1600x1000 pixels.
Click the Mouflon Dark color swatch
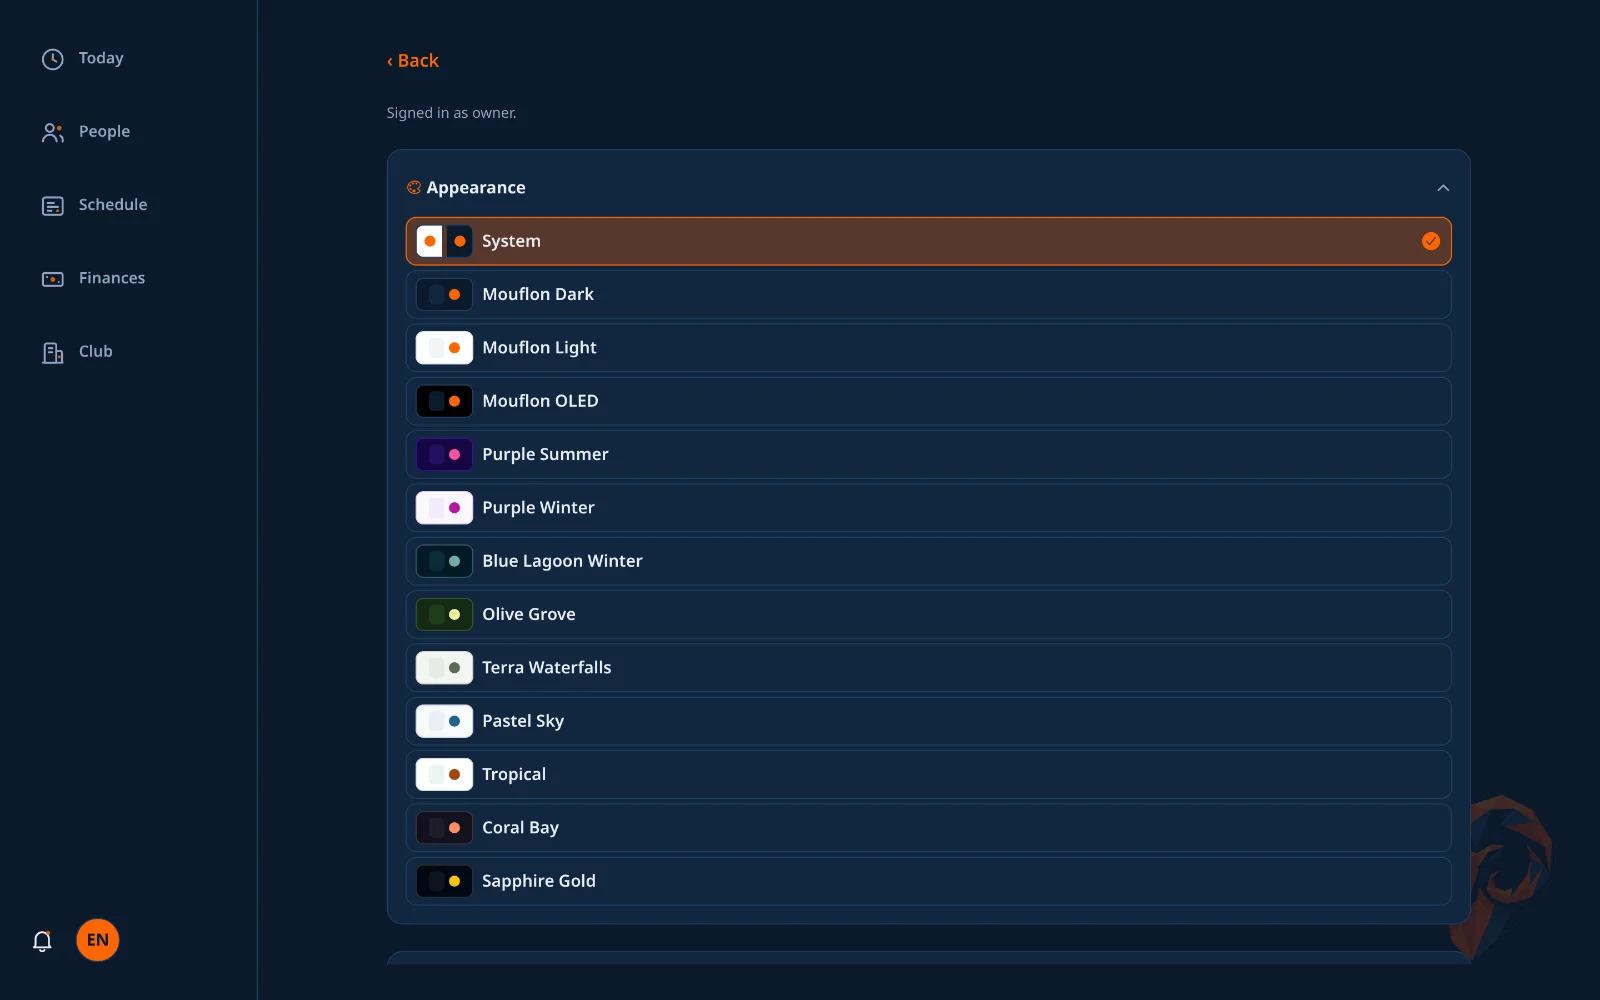click(x=444, y=294)
